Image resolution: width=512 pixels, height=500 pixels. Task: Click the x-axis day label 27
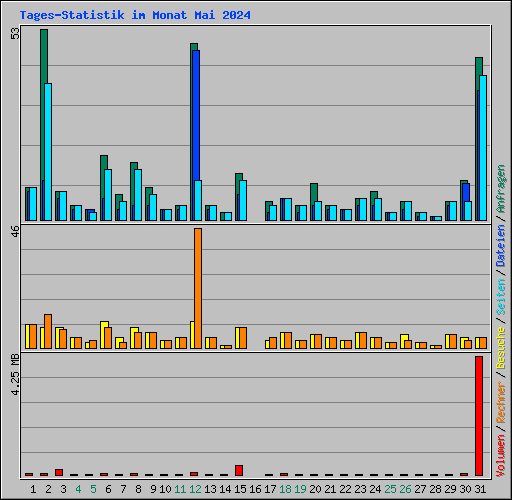click(x=420, y=489)
